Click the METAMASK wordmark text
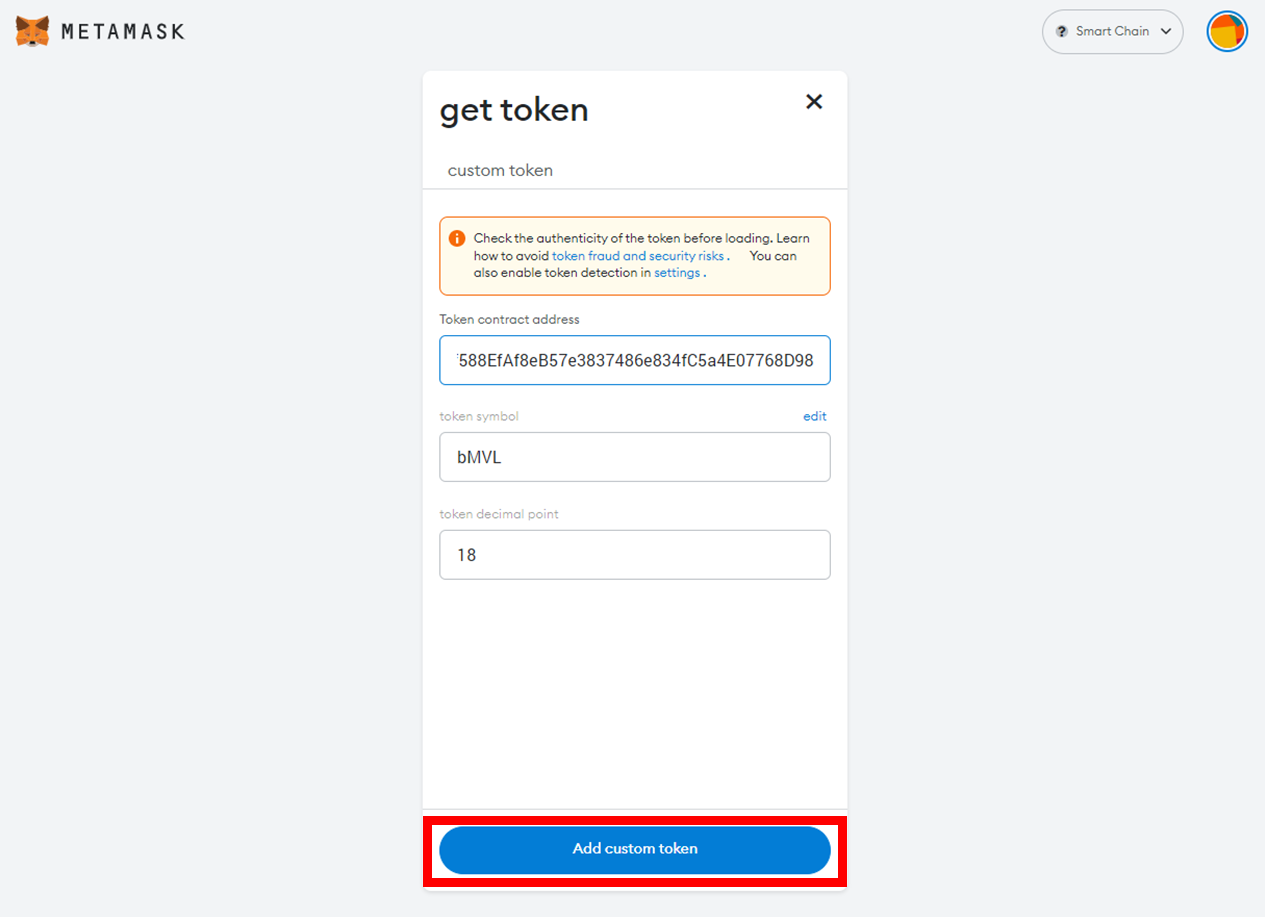The image size is (1265, 917). click(123, 32)
